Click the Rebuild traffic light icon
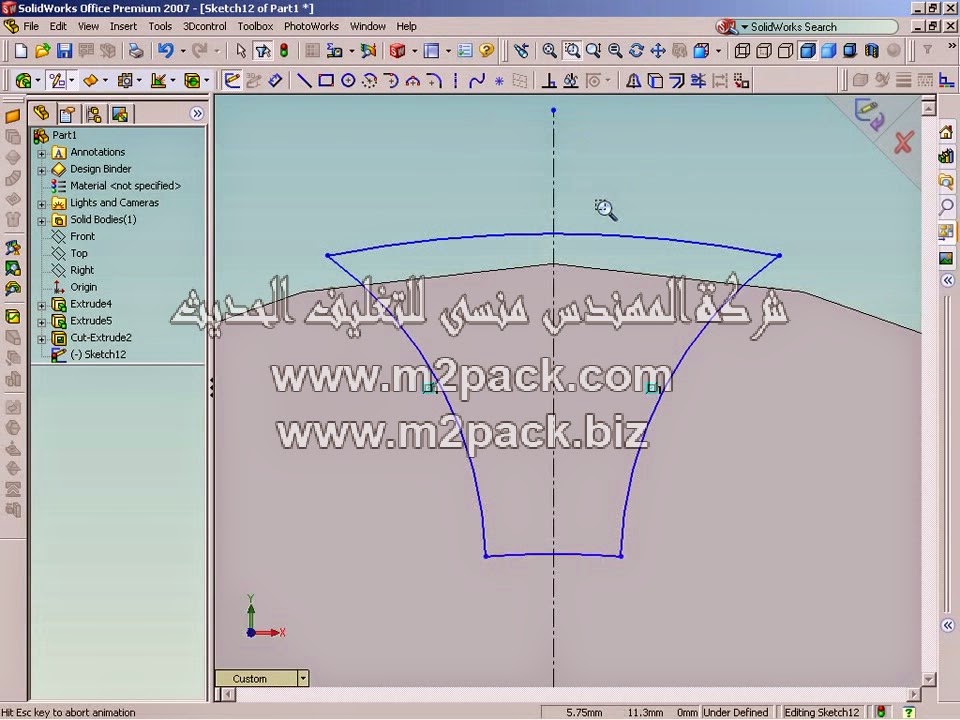 click(284, 51)
